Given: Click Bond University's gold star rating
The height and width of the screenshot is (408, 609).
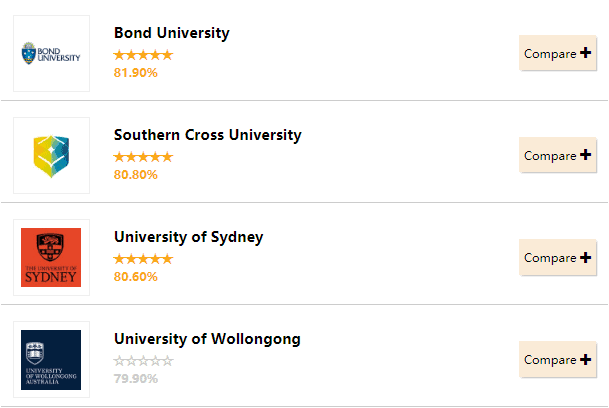Looking at the screenshot, I should (143, 55).
